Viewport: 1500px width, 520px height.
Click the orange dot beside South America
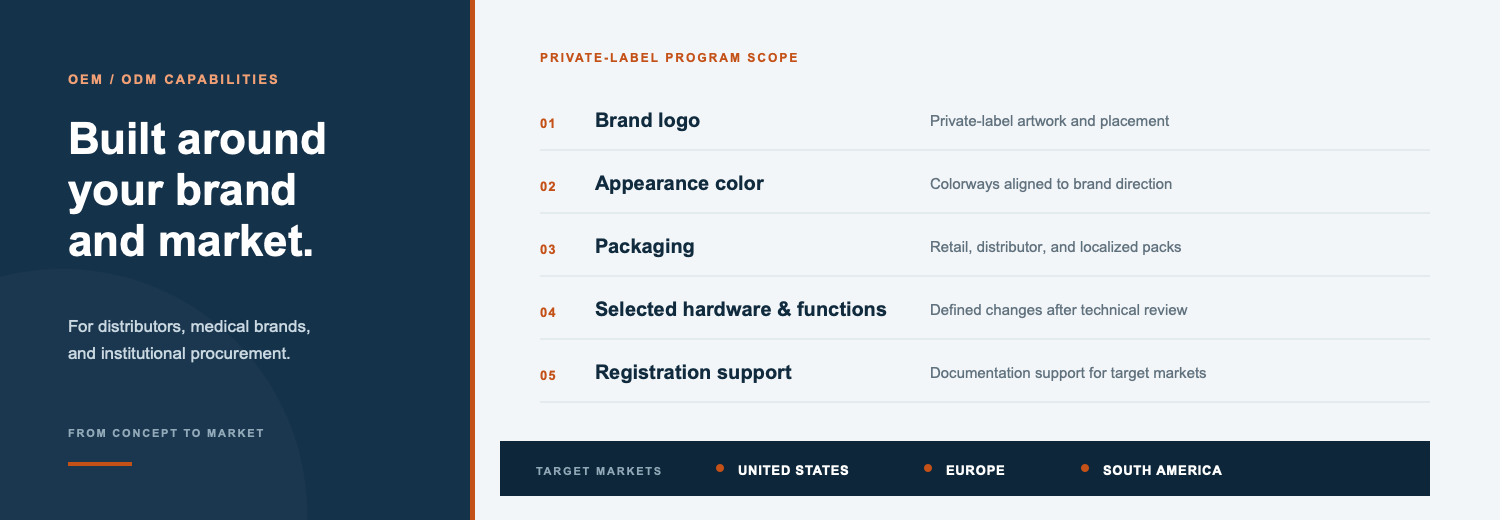(x=1085, y=468)
